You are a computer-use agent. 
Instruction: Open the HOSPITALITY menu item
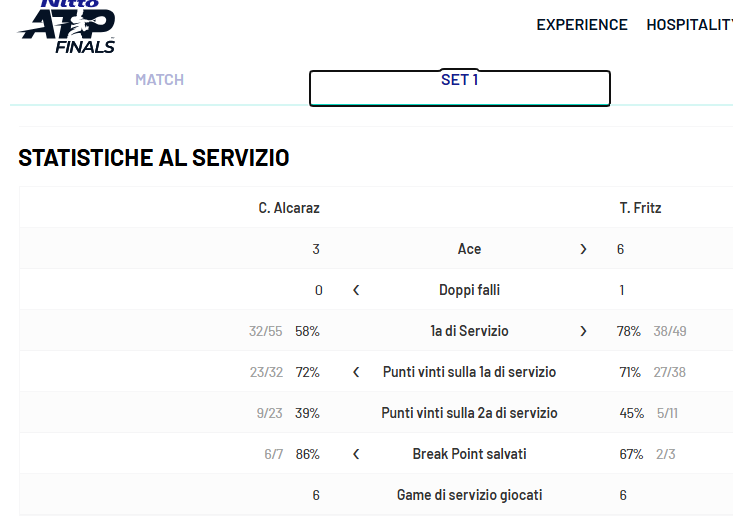[690, 25]
